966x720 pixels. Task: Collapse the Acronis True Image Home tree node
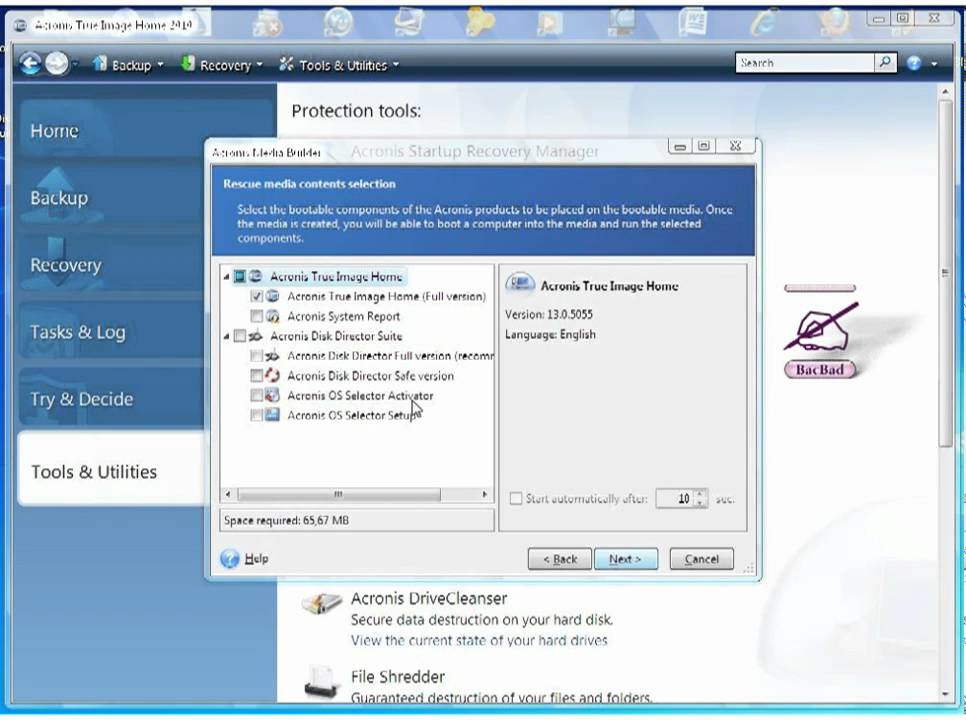pyautogui.click(x=227, y=277)
